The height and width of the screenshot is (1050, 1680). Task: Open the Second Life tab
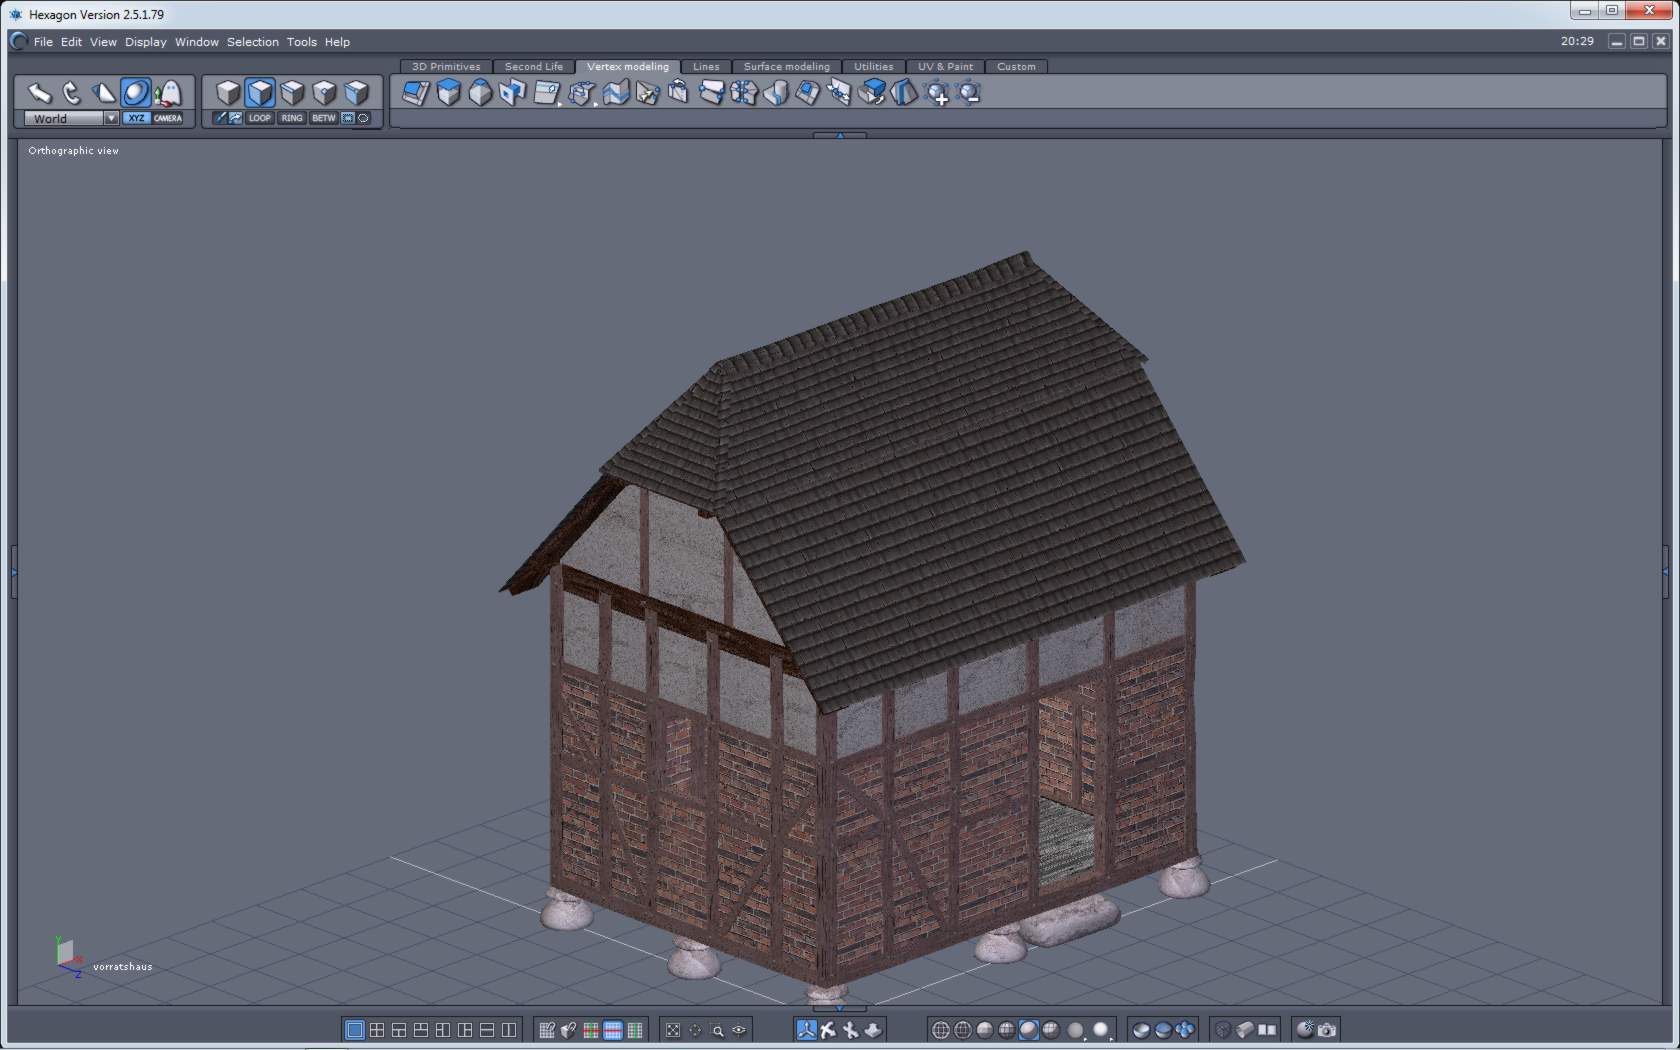point(534,66)
